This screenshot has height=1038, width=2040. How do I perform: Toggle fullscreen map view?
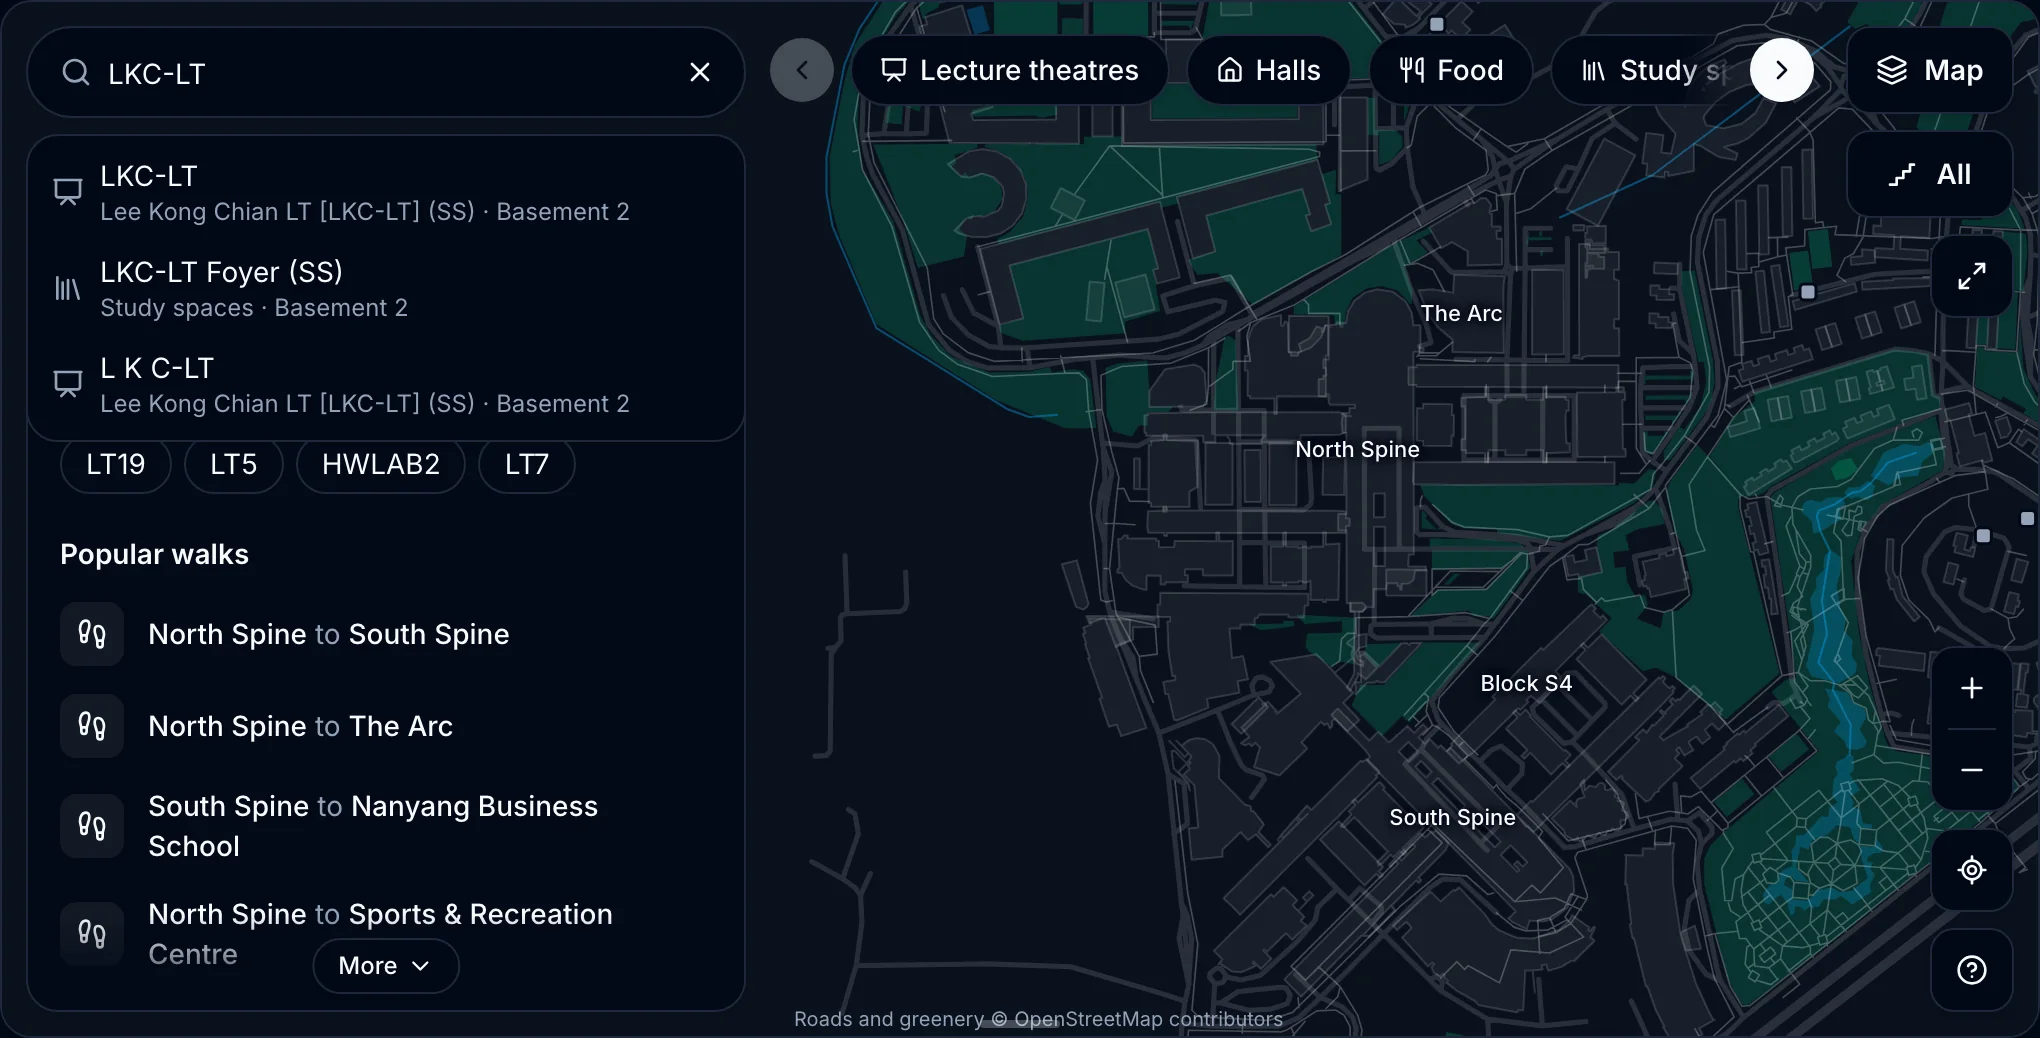pyautogui.click(x=1972, y=276)
